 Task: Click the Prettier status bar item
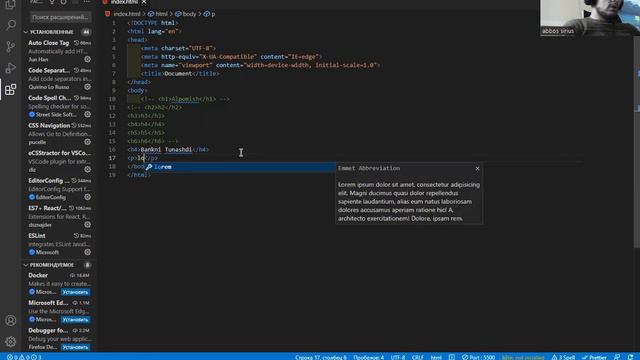pyautogui.click(x=594, y=357)
